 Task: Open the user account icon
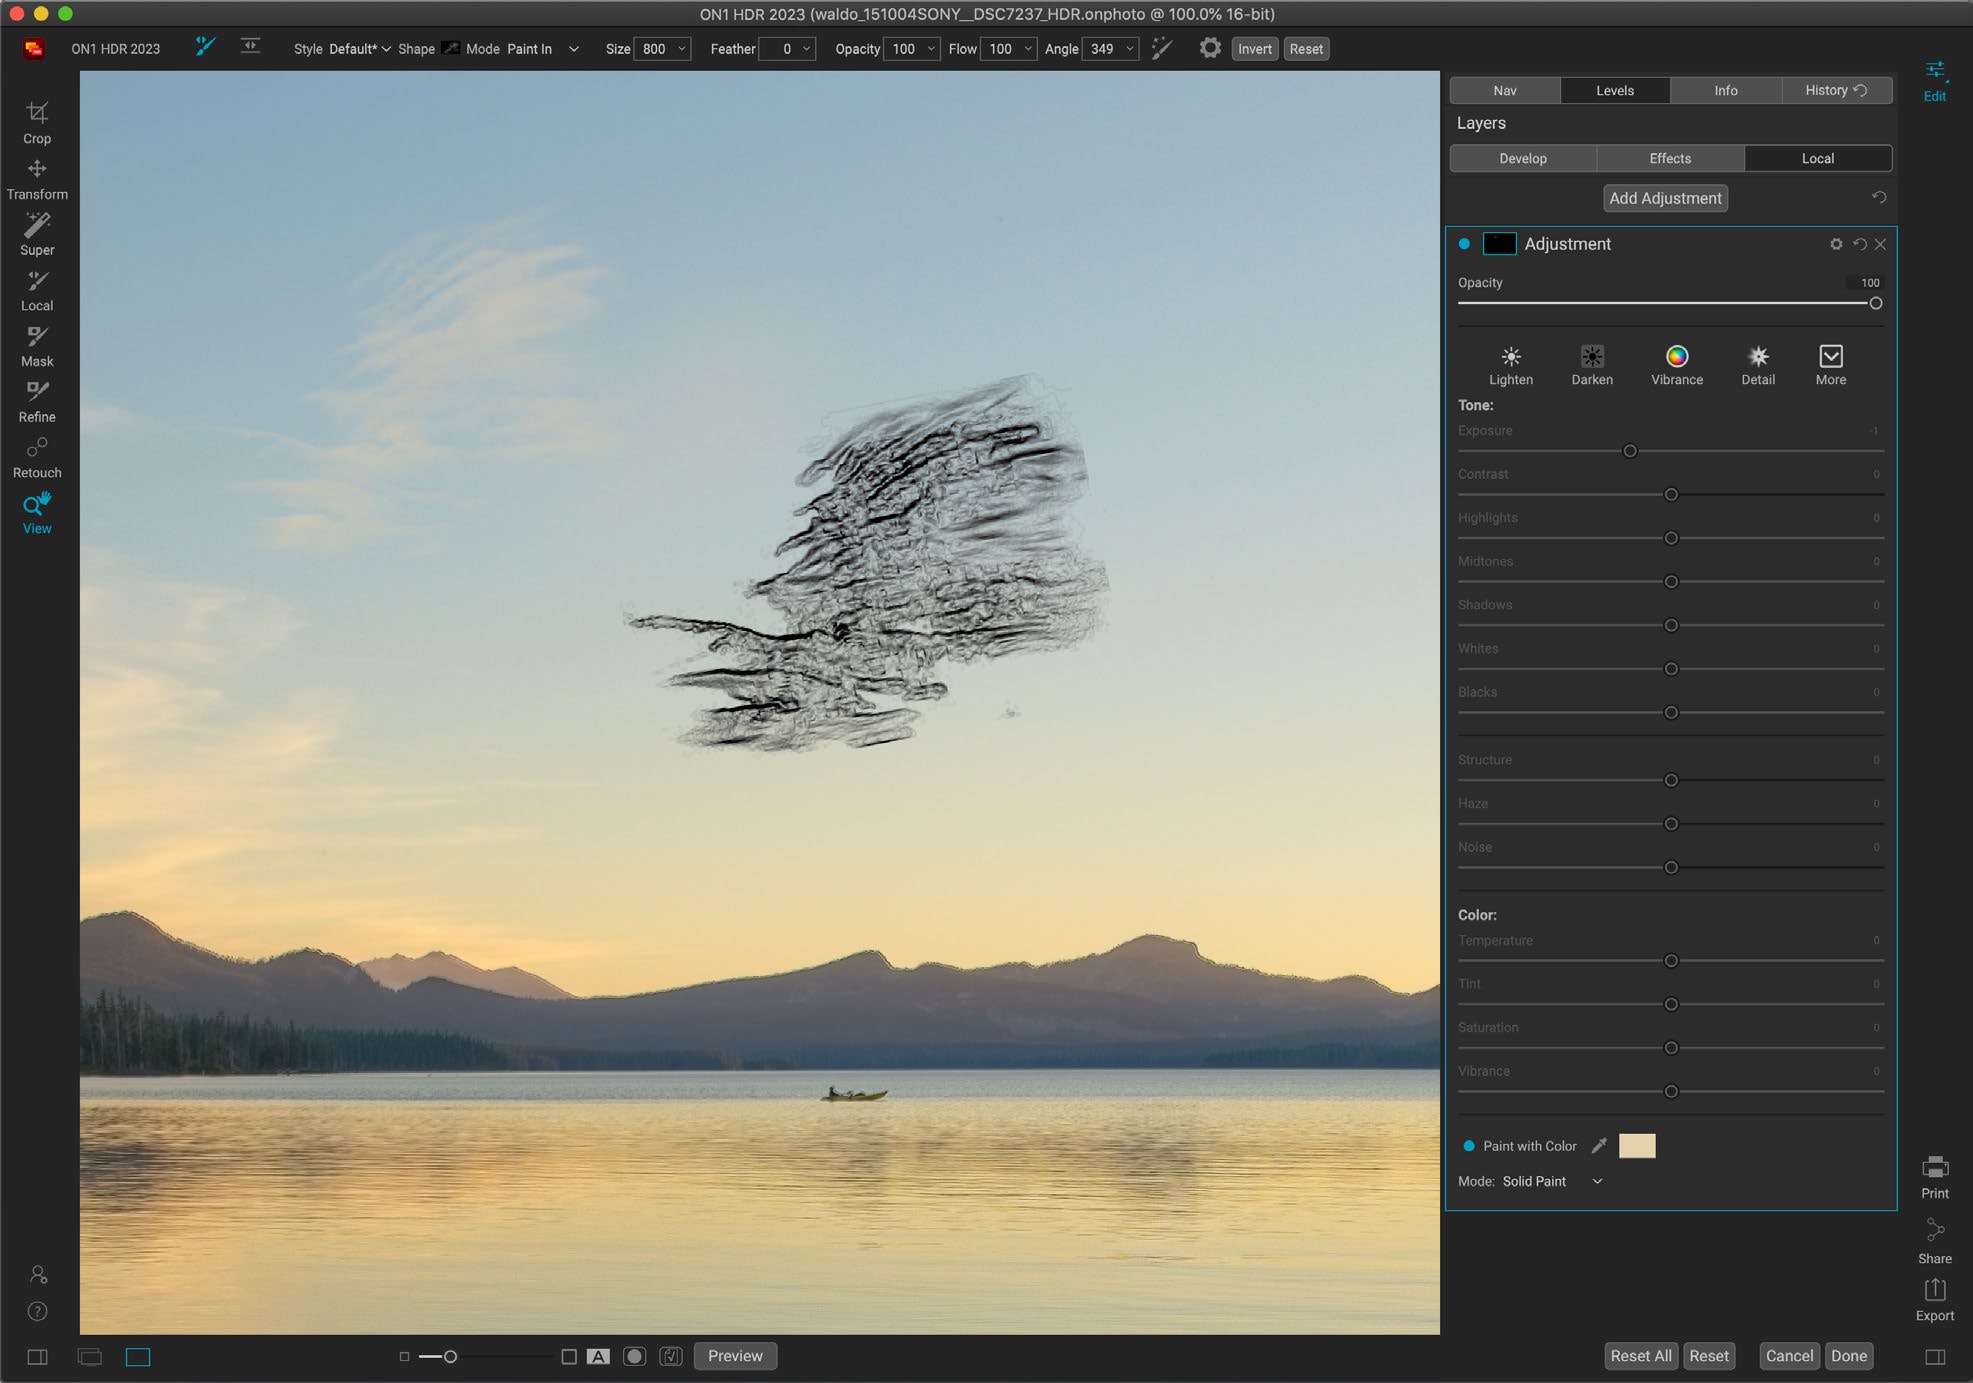click(38, 1274)
